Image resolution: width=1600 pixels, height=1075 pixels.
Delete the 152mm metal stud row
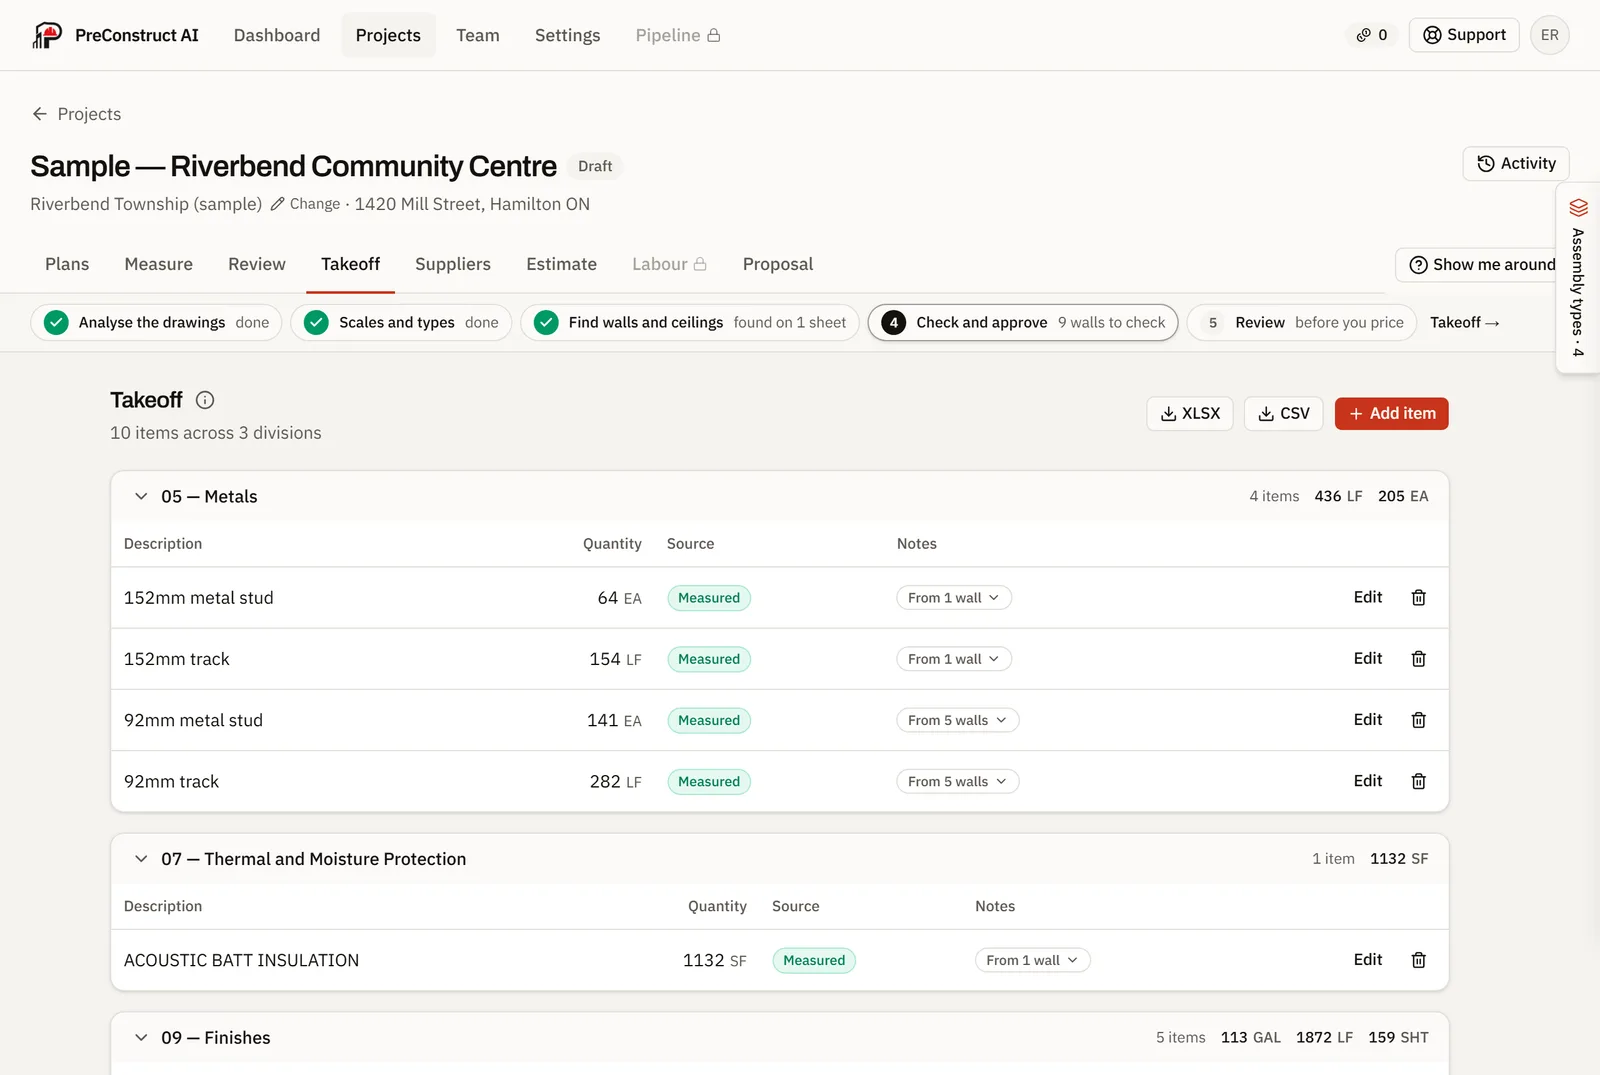click(x=1418, y=598)
